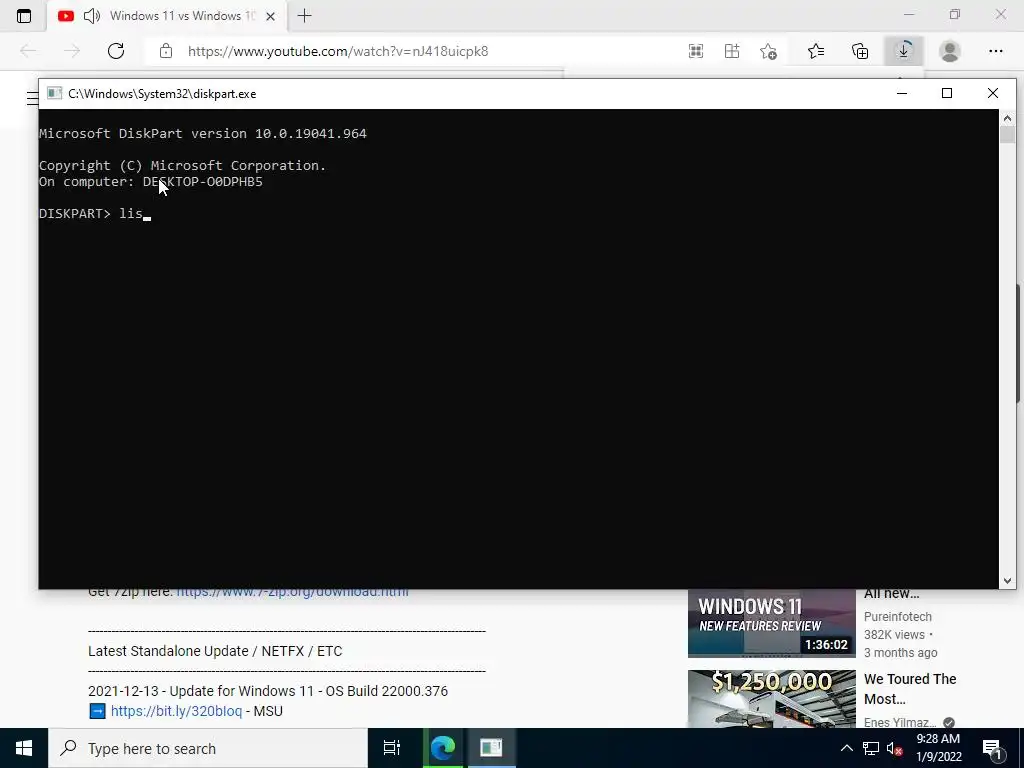Open the 'We Toured The Most...' video title
The image size is (1024, 768).
click(910, 689)
